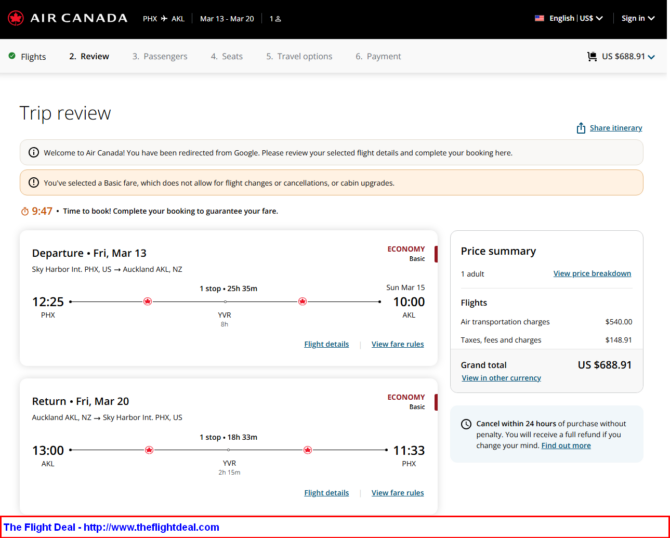
Task: Click the Mar 13 - Mar 20 dates in header
Action: point(227,18)
